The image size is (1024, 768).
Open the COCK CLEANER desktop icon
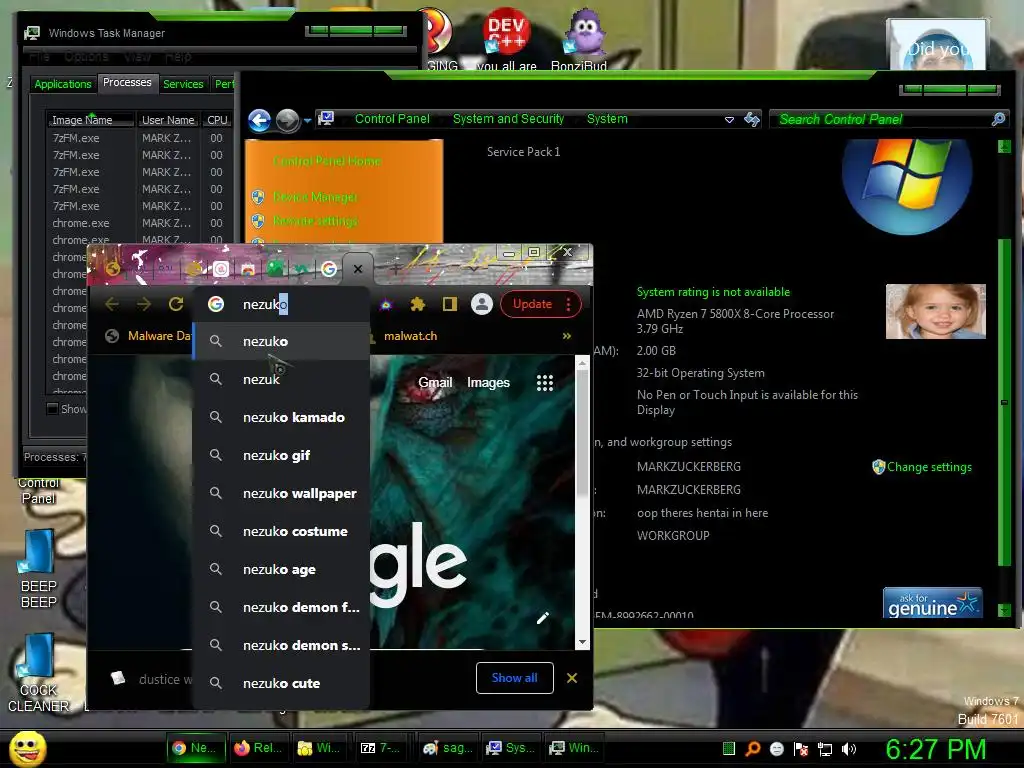coord(38,673)
